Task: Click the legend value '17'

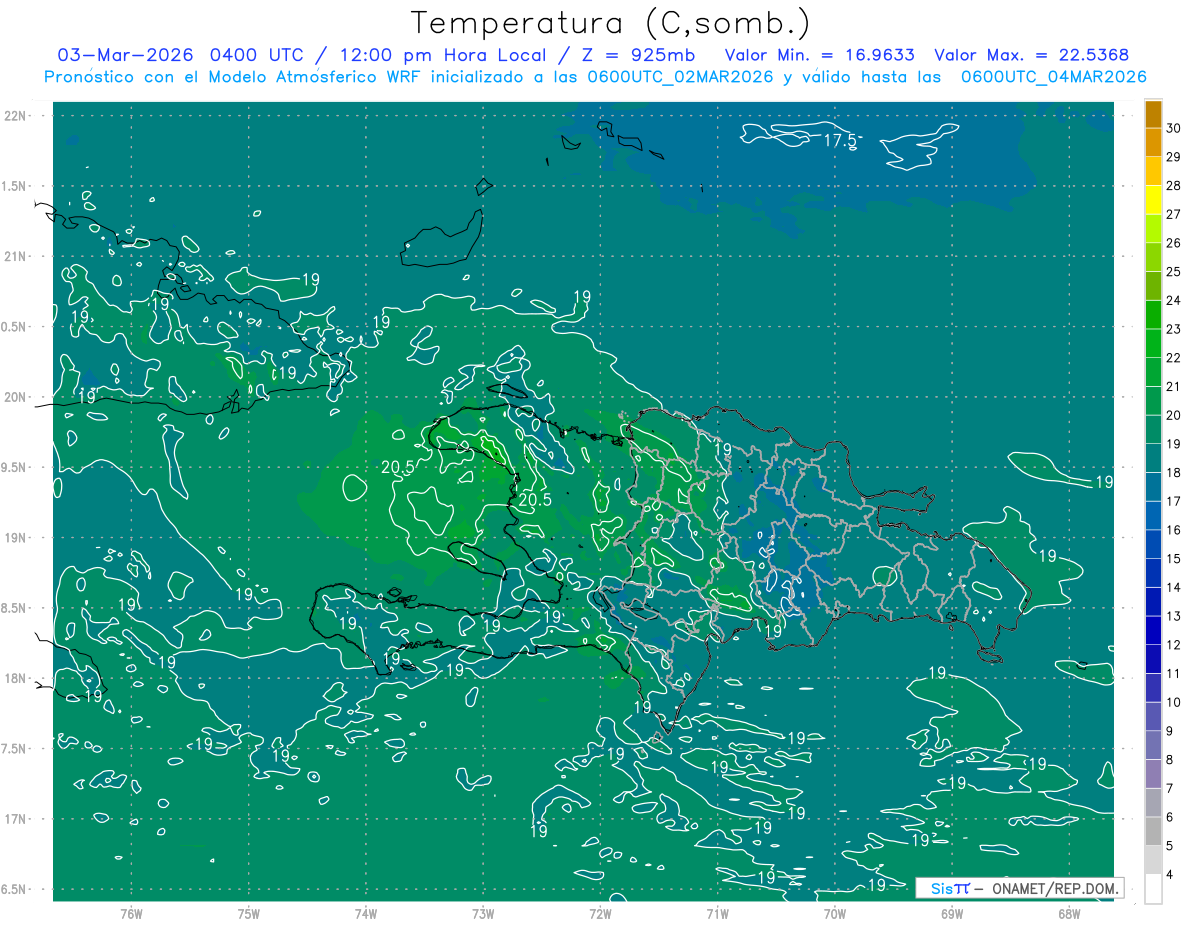Action: pos(1173,501)
